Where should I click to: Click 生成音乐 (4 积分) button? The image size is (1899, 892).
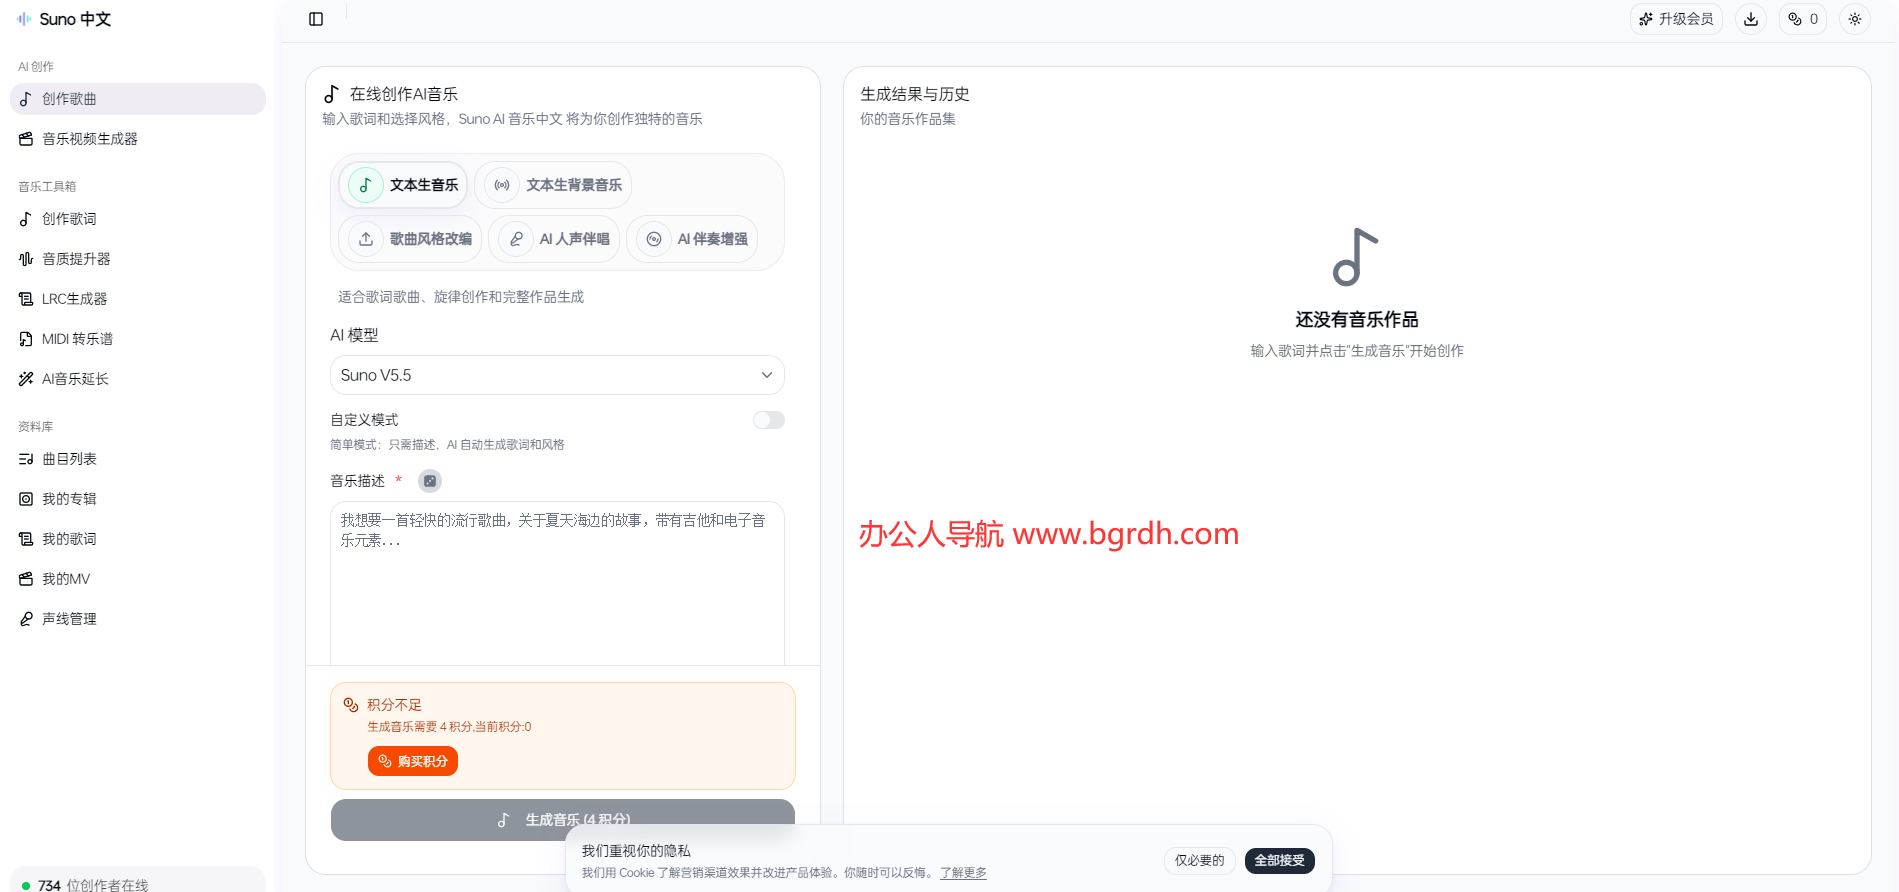click(563, 819)
